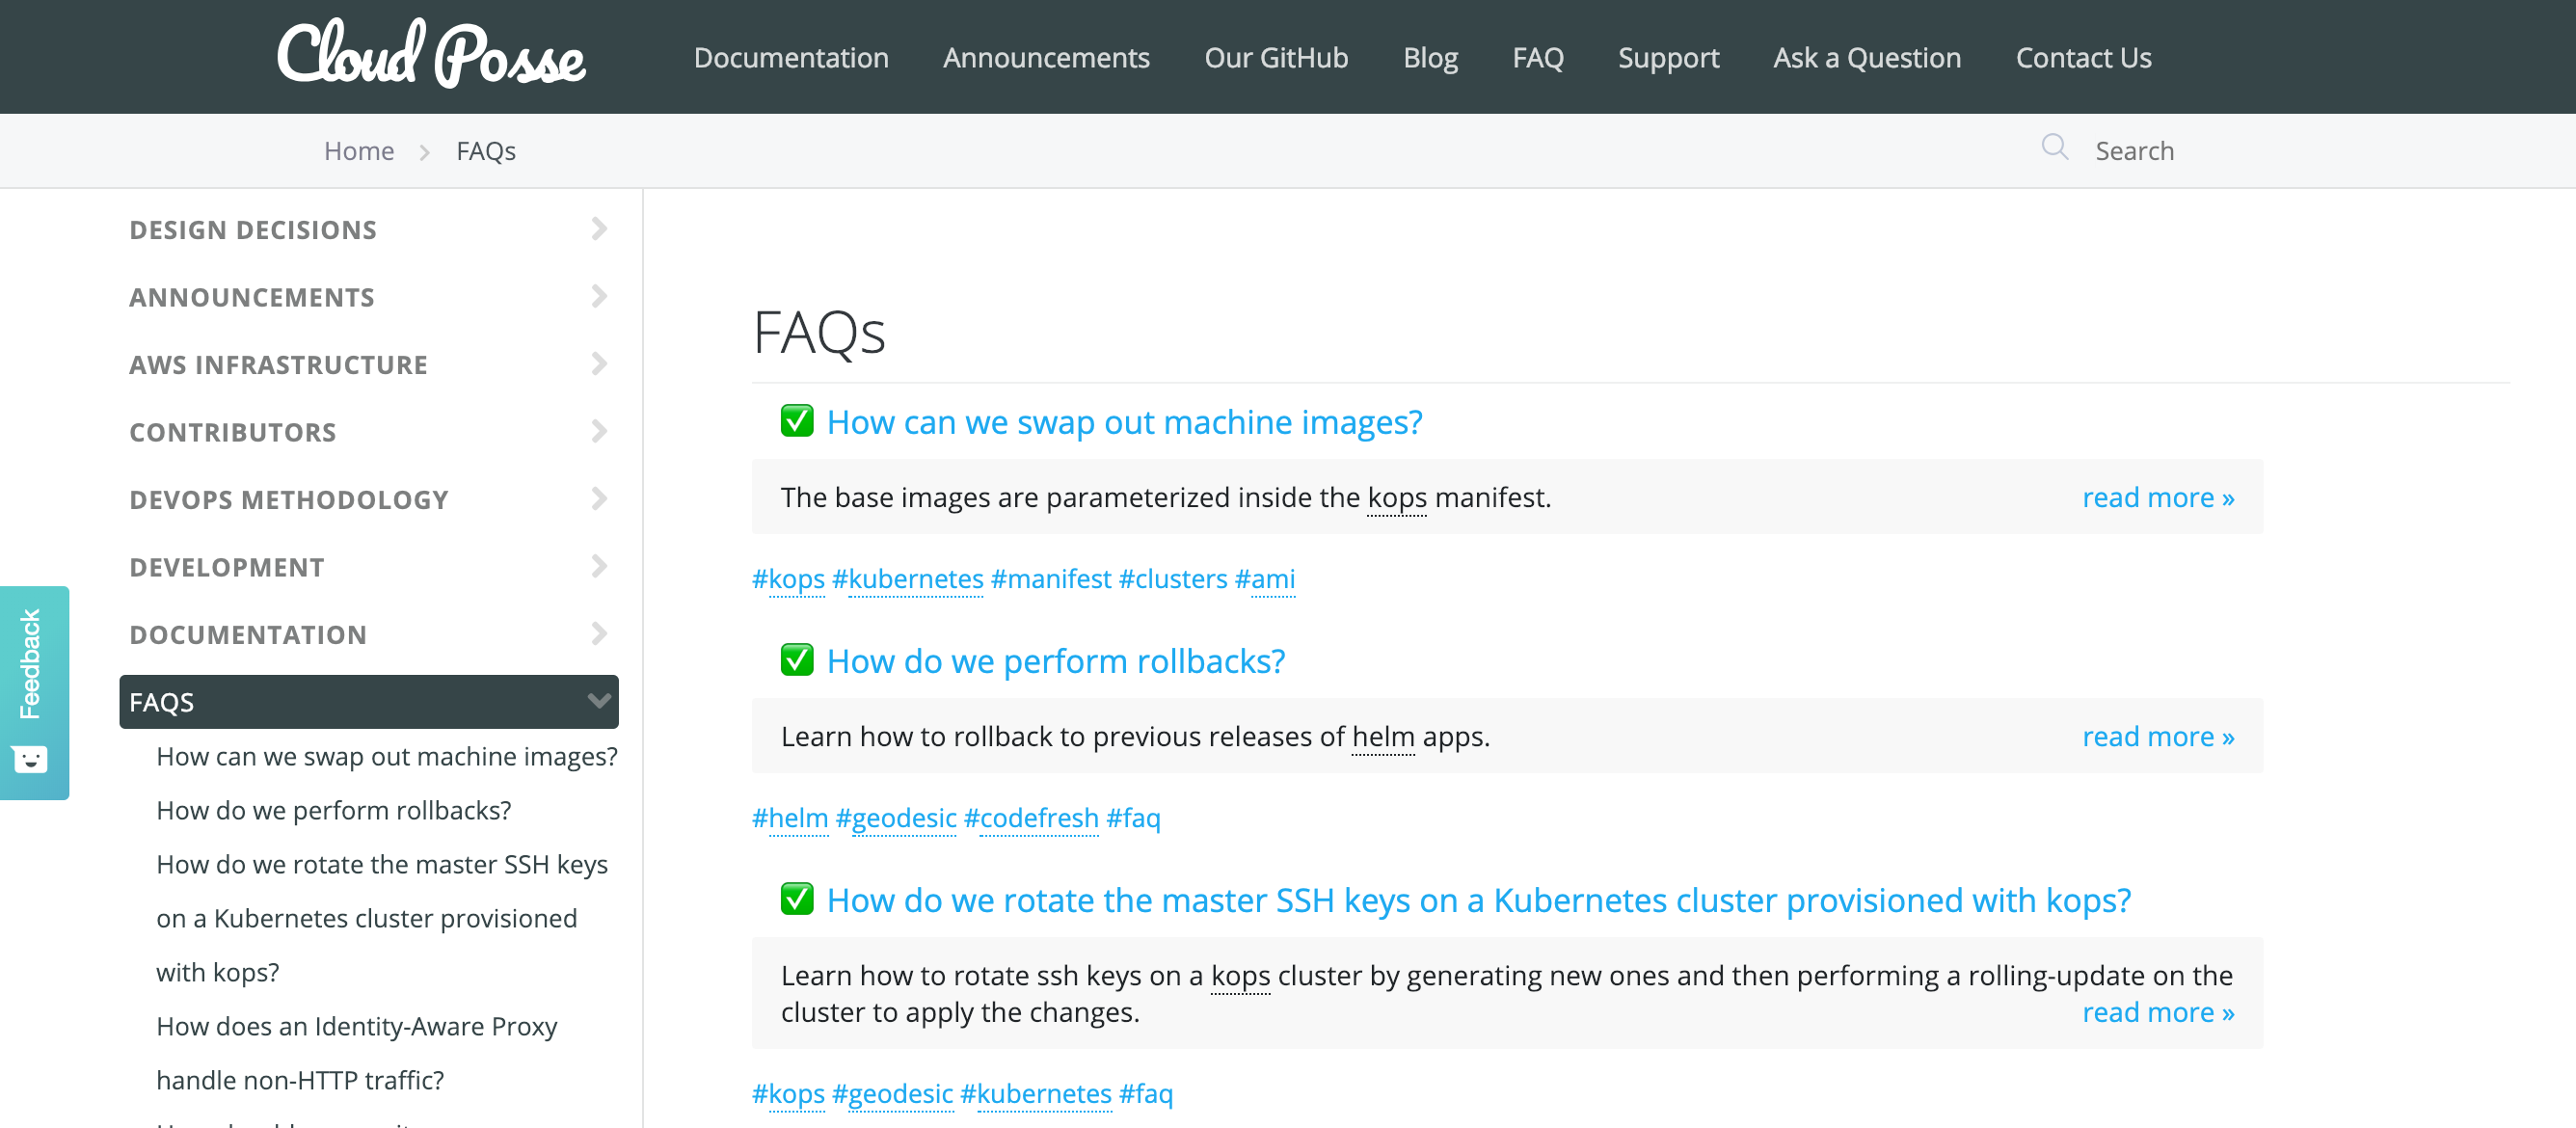Click the green checkmark beside the rollbacks question
The height and width of the screenshot is (1128, 2576).
(x=796, y=660)
